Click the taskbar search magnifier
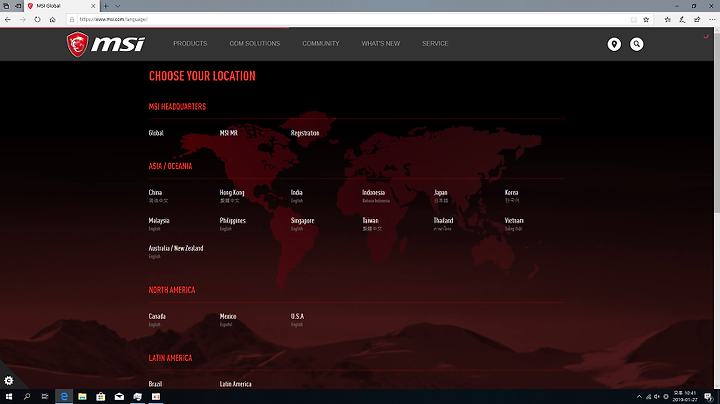Screen dimensions: 720x404 (x=27, y=396)
